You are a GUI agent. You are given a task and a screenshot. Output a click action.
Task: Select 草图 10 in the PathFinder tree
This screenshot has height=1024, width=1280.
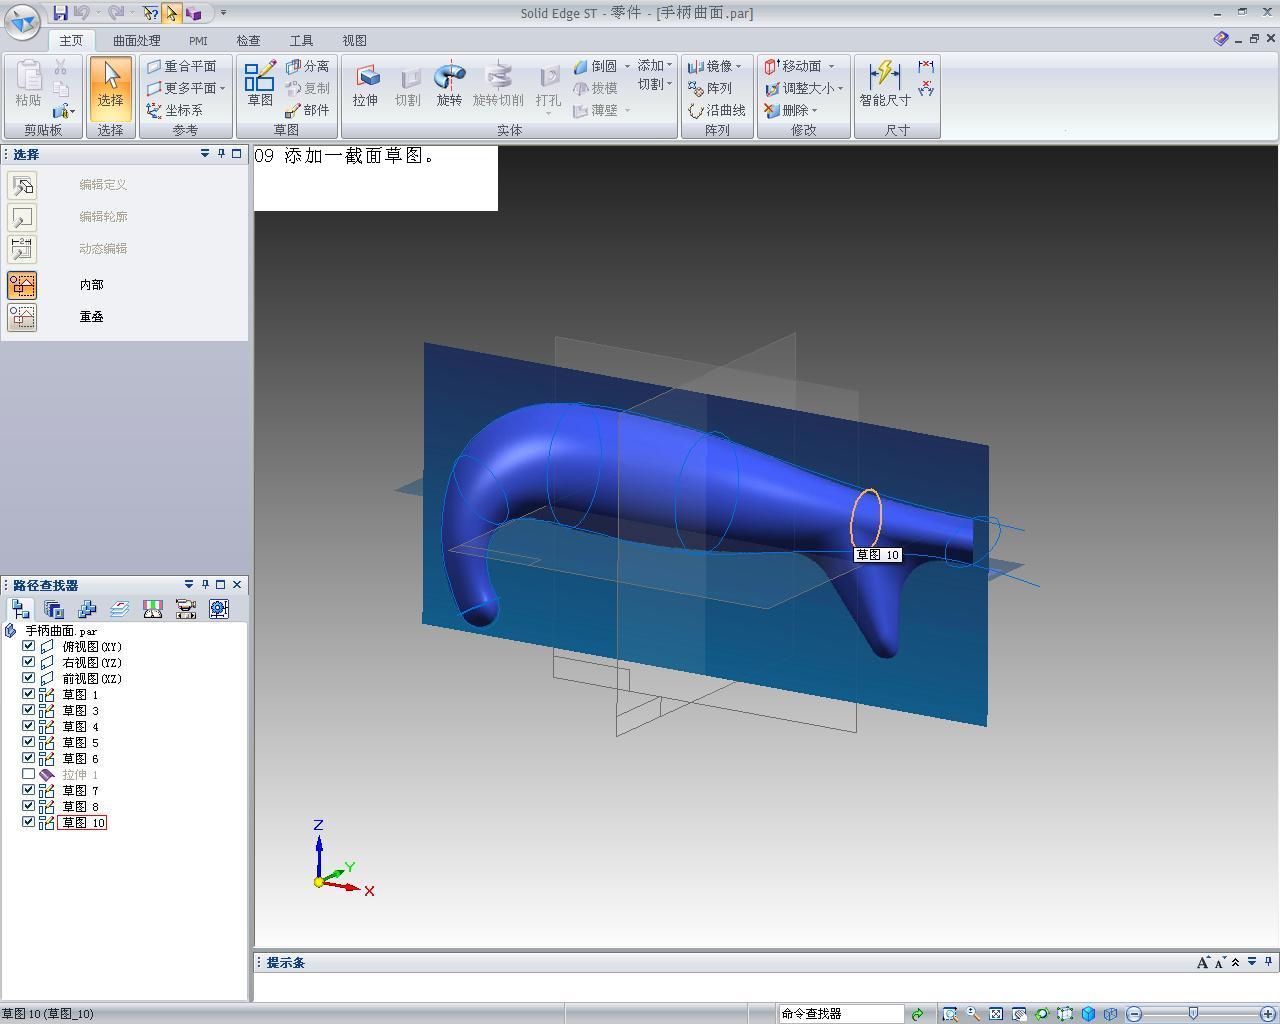click(83, 822)
